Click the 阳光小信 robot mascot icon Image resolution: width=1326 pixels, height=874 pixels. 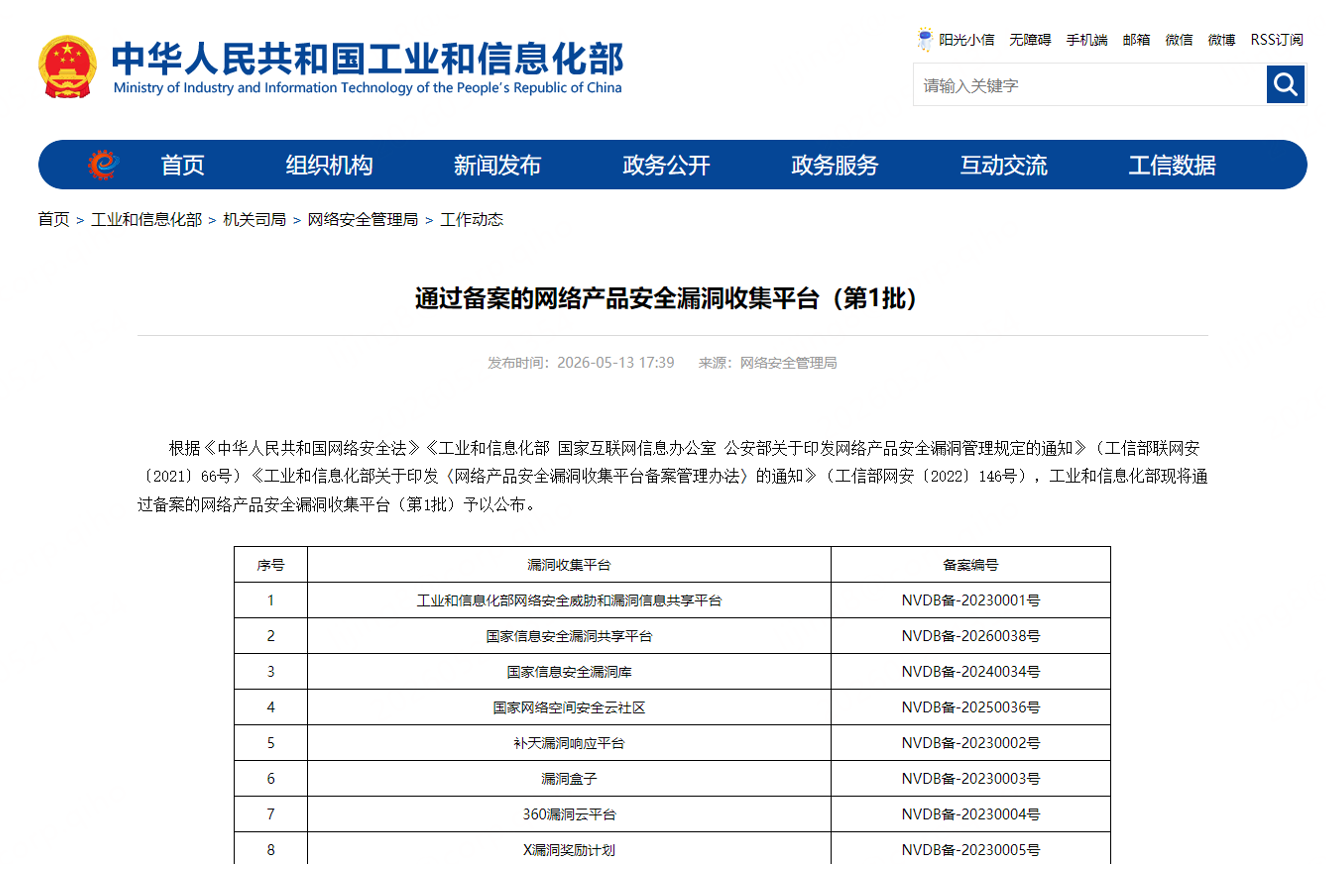pos(925,40)
